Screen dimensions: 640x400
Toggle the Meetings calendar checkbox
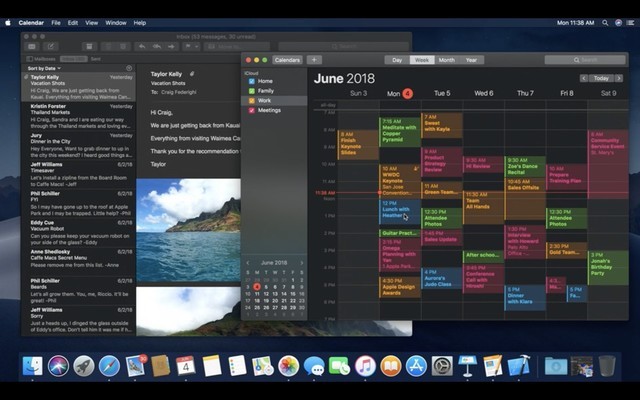point(251,110)
